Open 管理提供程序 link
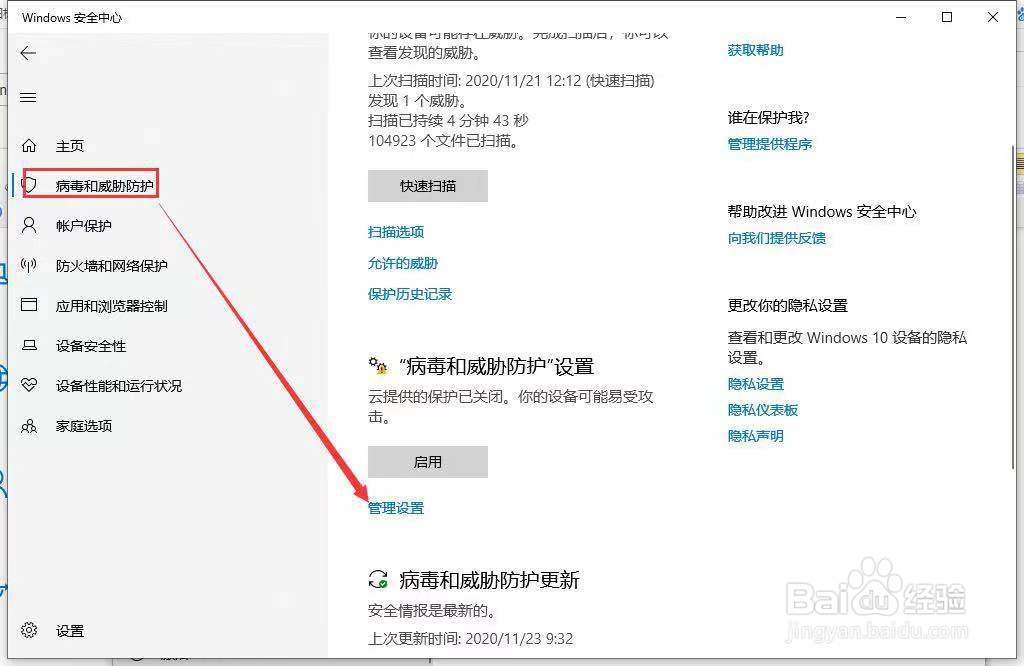 point(770,144)
